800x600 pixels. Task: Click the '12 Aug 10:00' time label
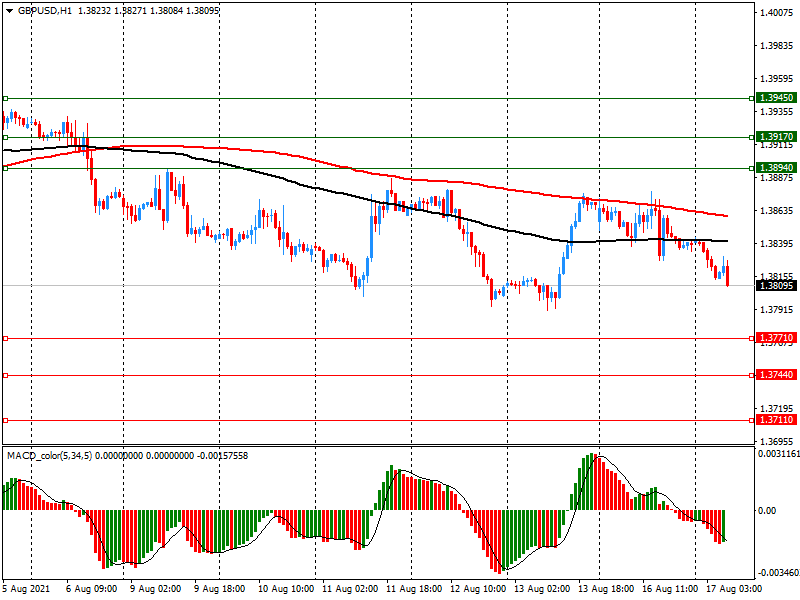click(x=478, y=589)
